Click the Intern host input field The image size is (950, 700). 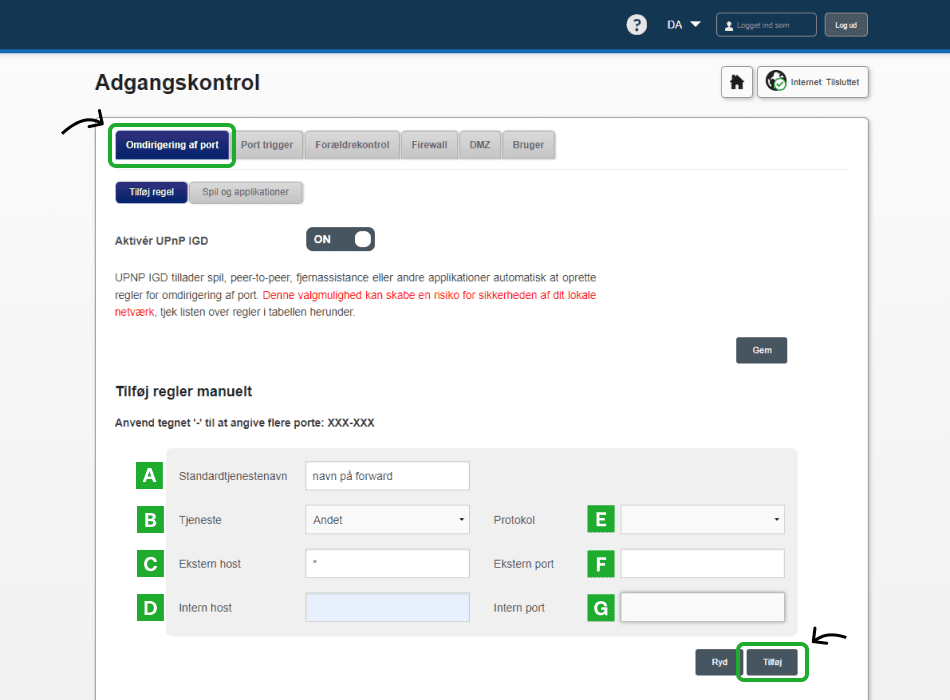click(x=387, y=608)
